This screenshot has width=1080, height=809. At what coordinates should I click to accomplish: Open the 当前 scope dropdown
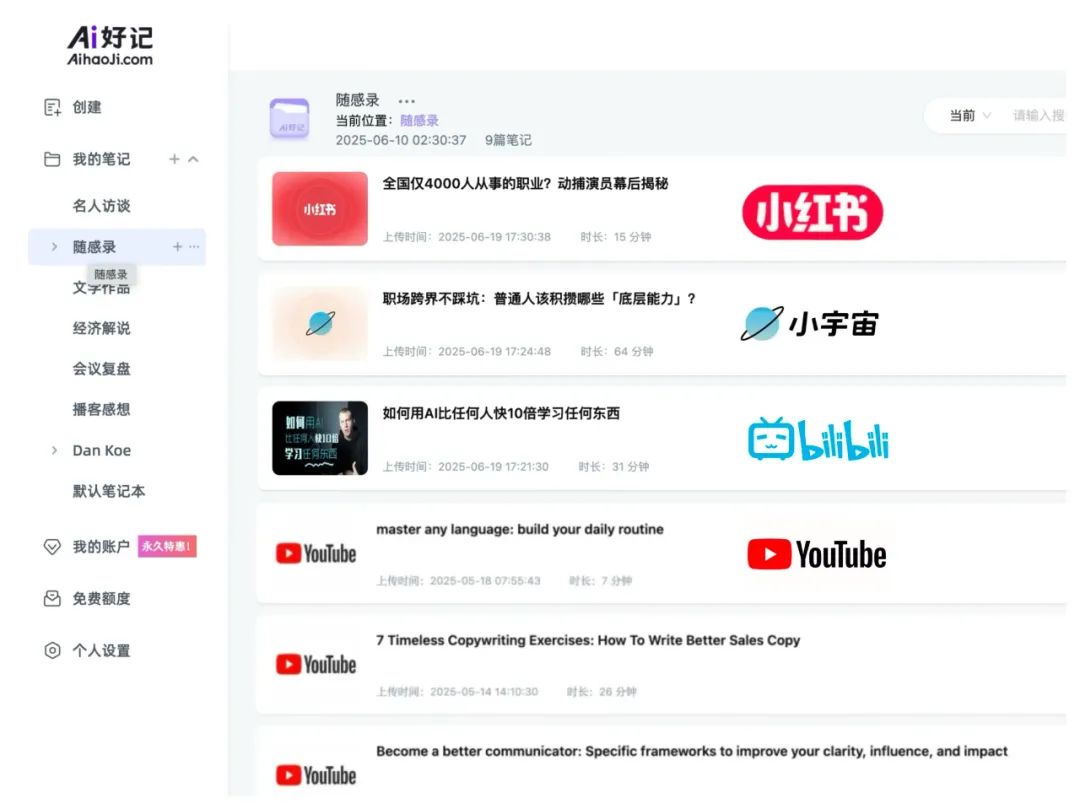click(970, 115)
